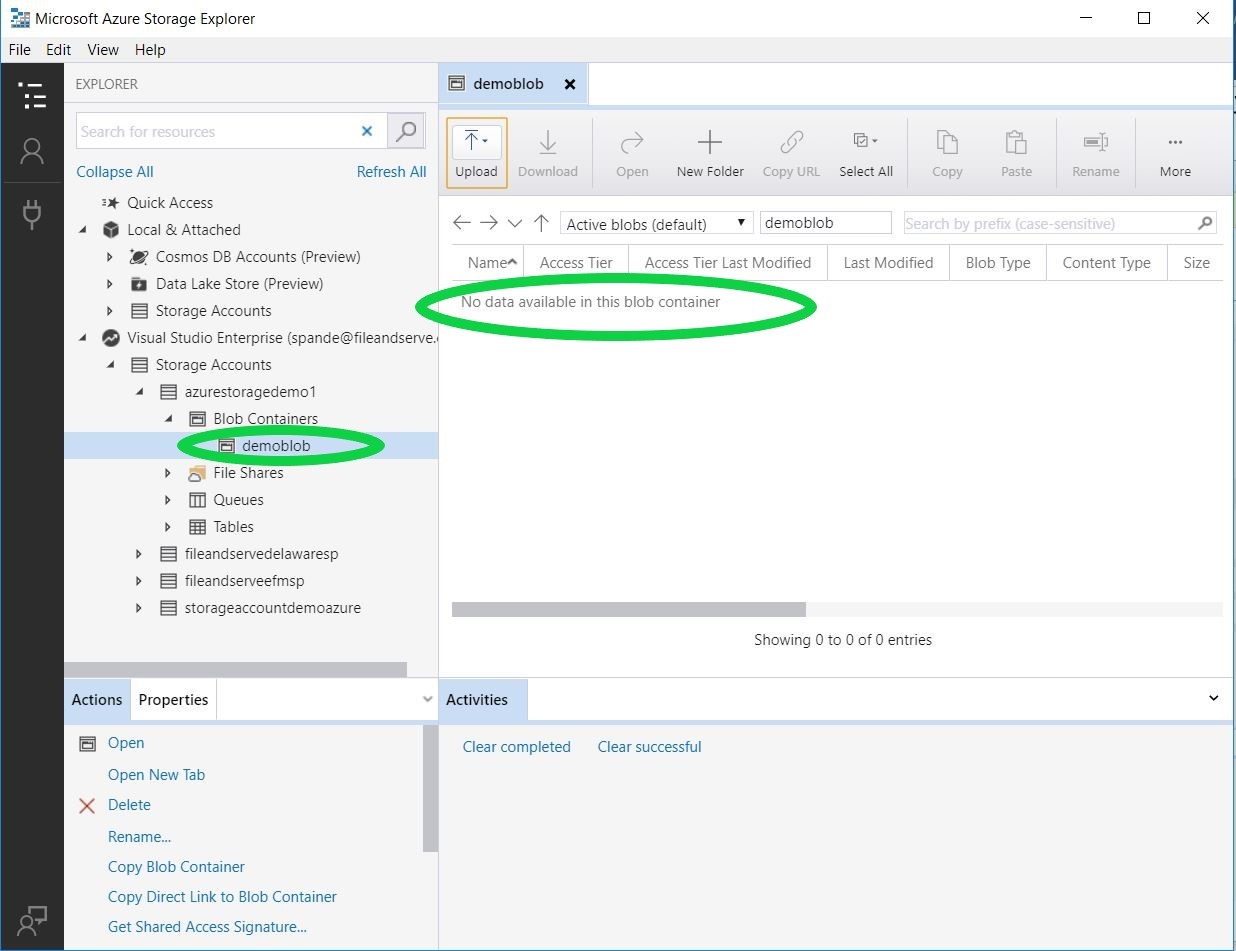
Task: Expand the Tables node
Action: click(x=168, y=527)
